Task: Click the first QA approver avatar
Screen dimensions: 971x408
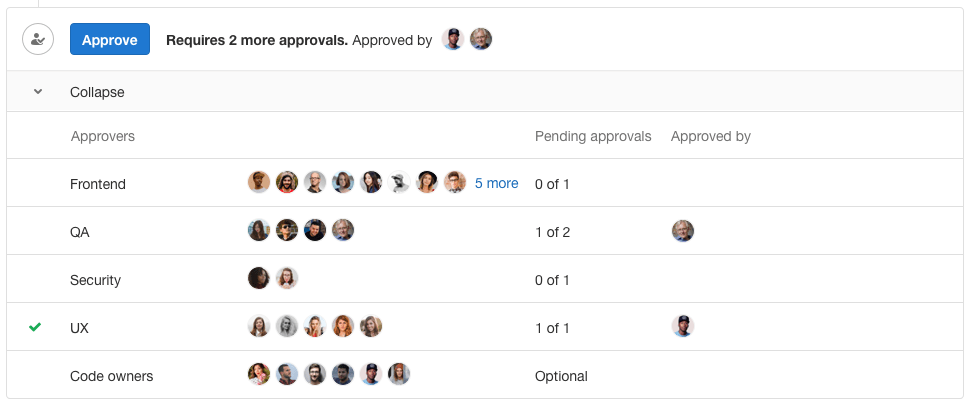Action: 259,231
